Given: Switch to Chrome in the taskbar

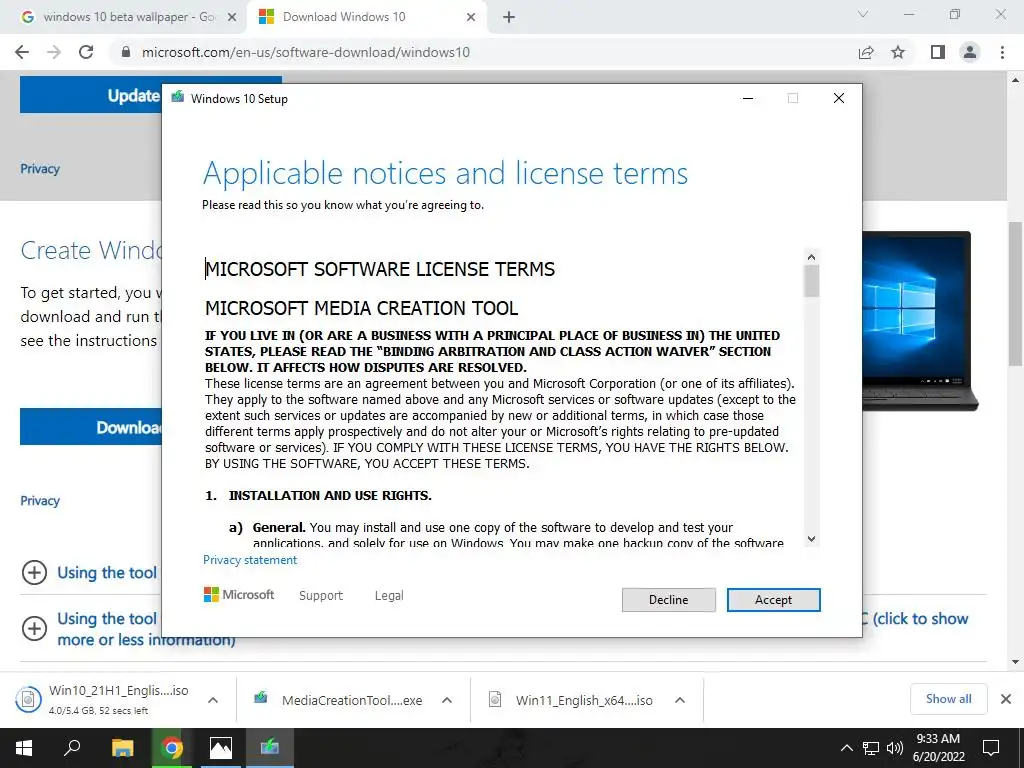Looking at the screenshot, I should [x=172, y=748].
